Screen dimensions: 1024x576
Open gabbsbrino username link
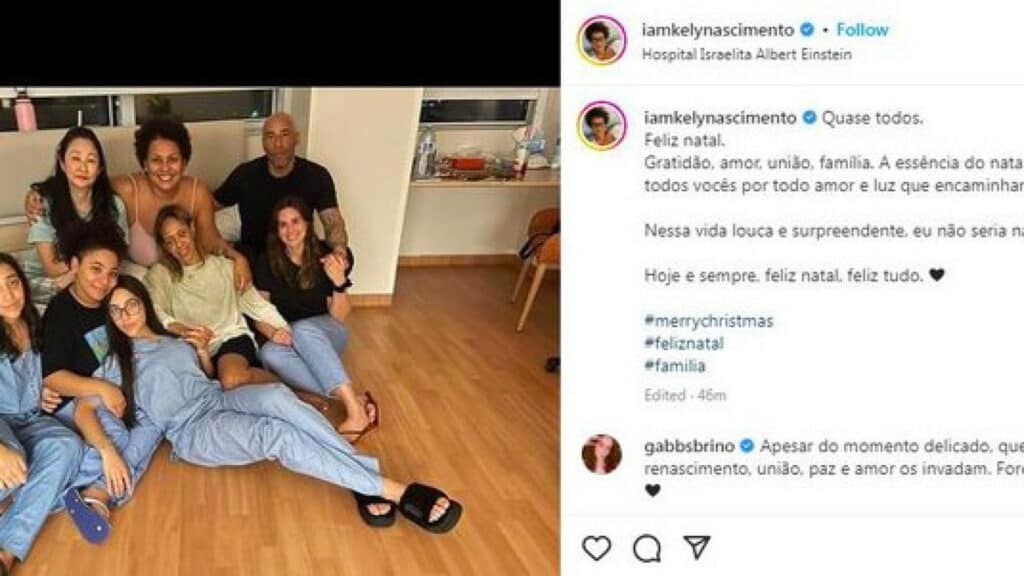point(689,446)
